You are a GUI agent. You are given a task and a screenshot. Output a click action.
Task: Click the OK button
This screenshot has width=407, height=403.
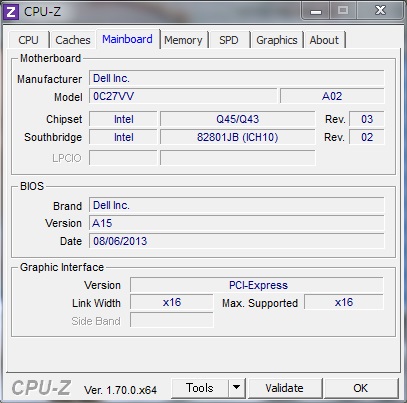coord(361,388)
